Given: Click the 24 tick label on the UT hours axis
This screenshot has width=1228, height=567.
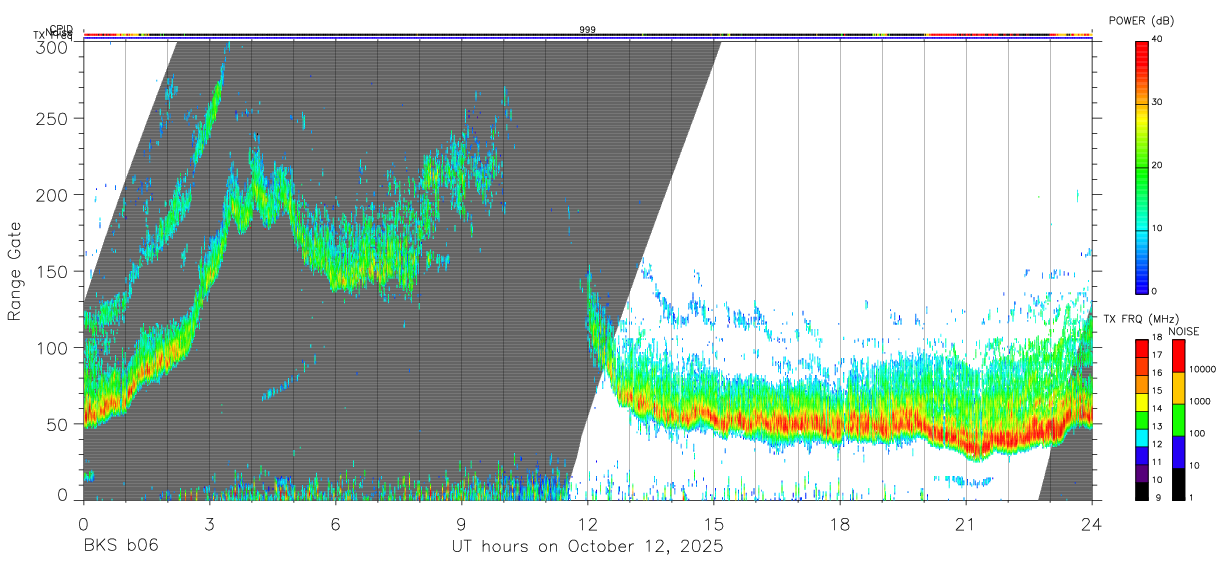Looking at the screenshot, I should pos(1092,523).
